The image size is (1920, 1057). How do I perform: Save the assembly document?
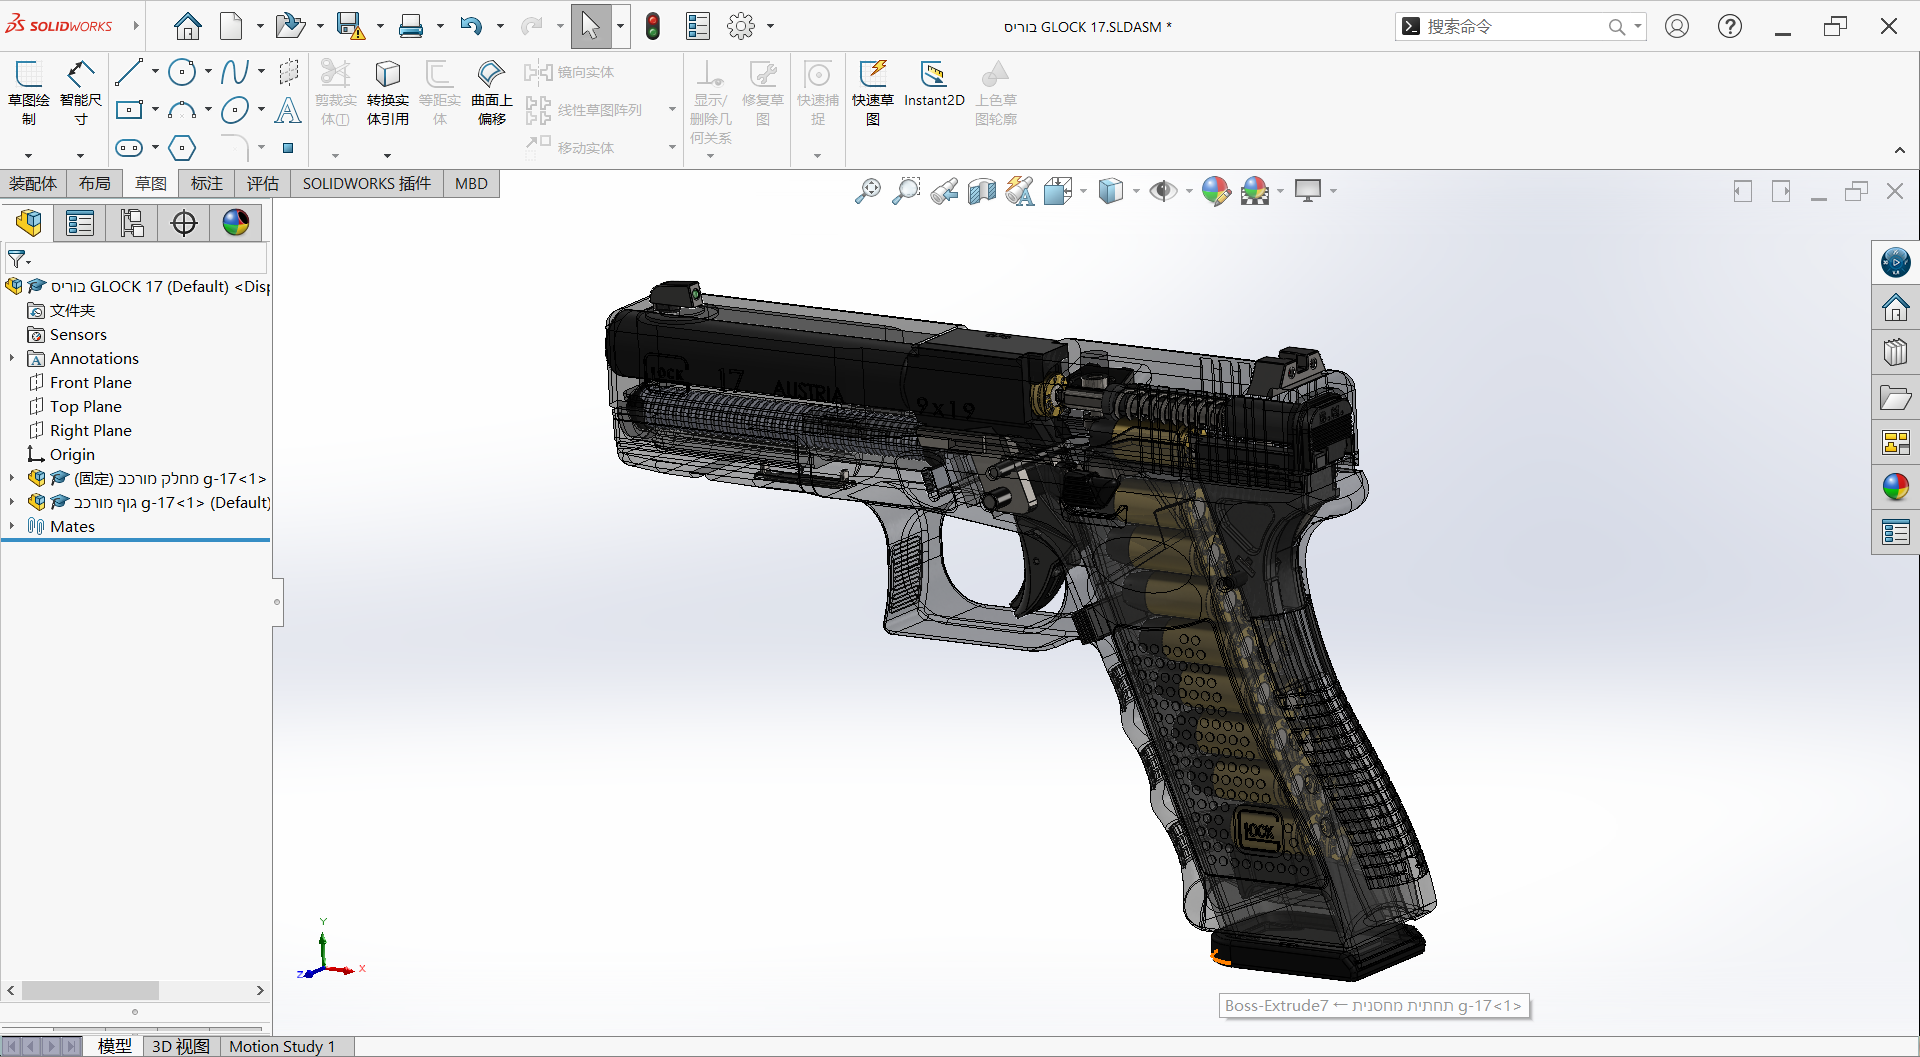(x=350, y=26)
